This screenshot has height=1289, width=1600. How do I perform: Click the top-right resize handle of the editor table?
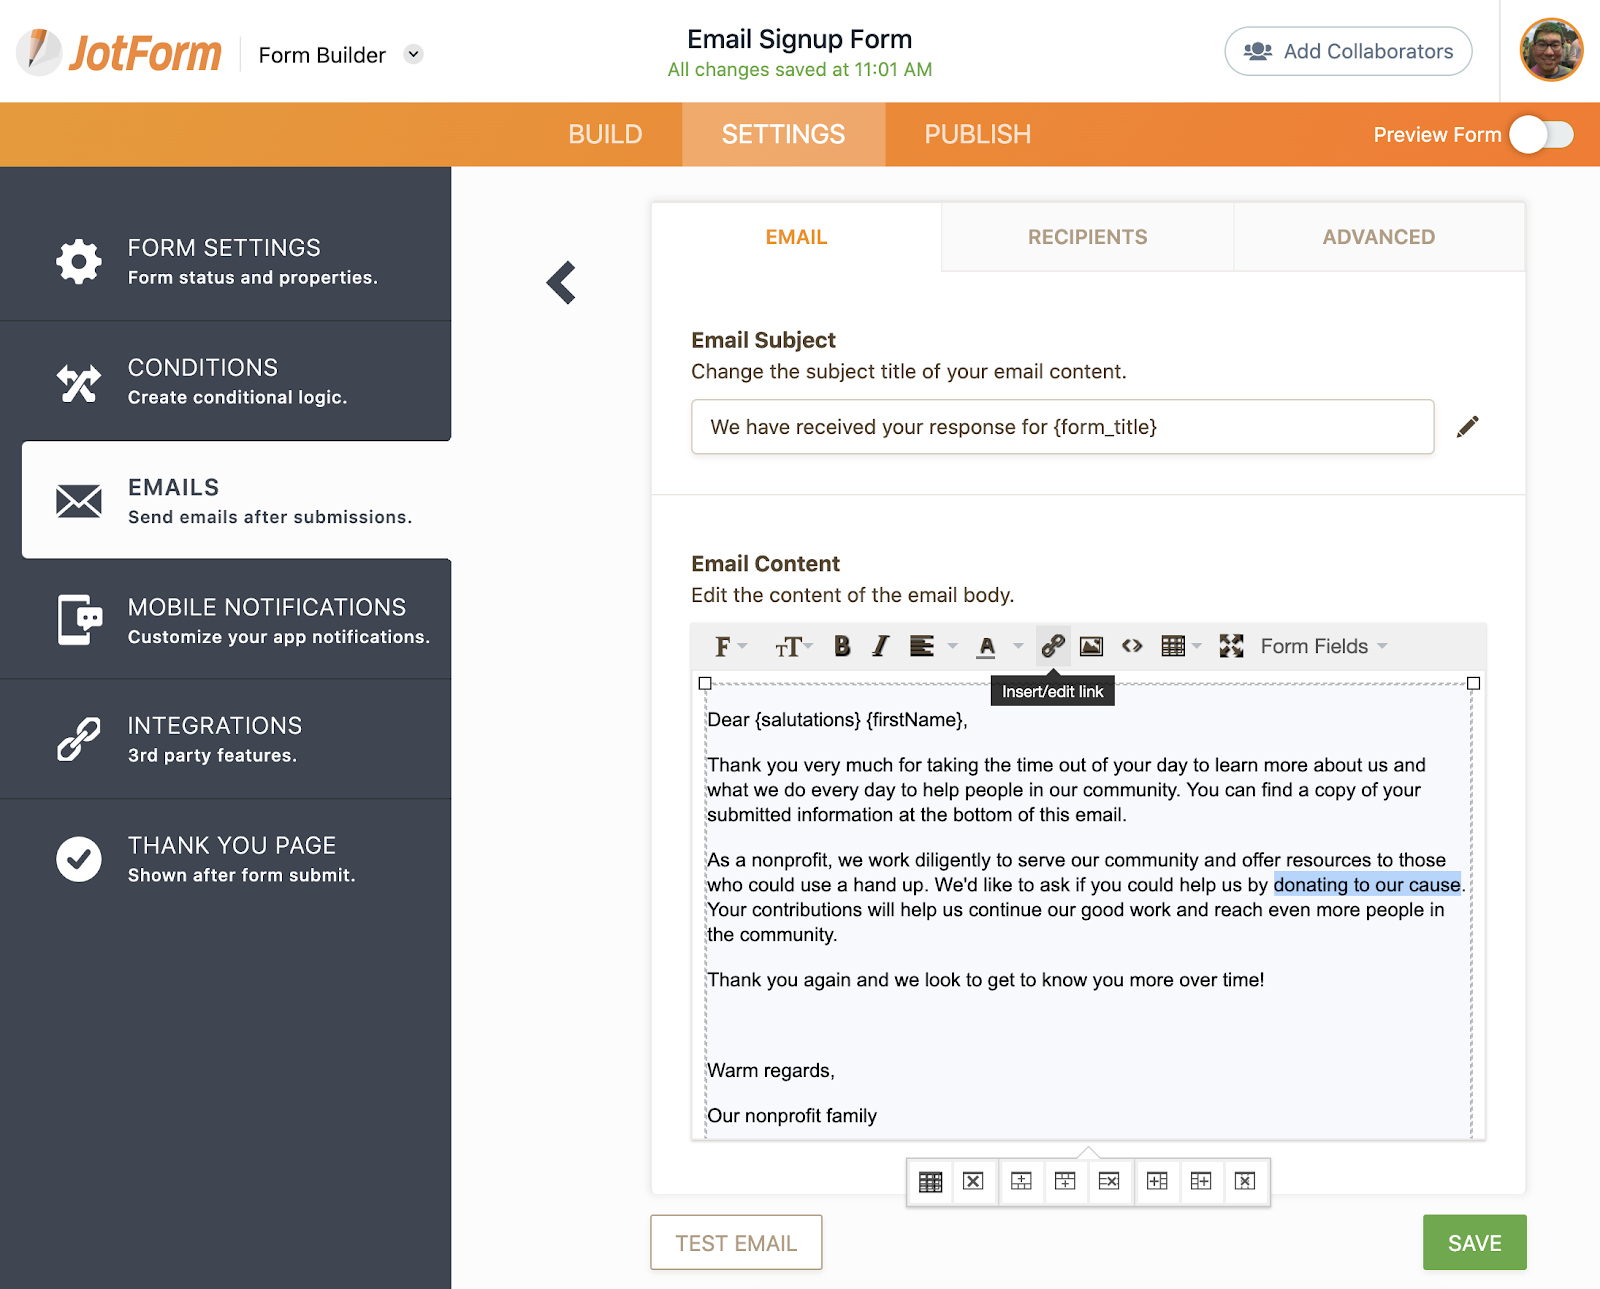[x=1473, y=683]
